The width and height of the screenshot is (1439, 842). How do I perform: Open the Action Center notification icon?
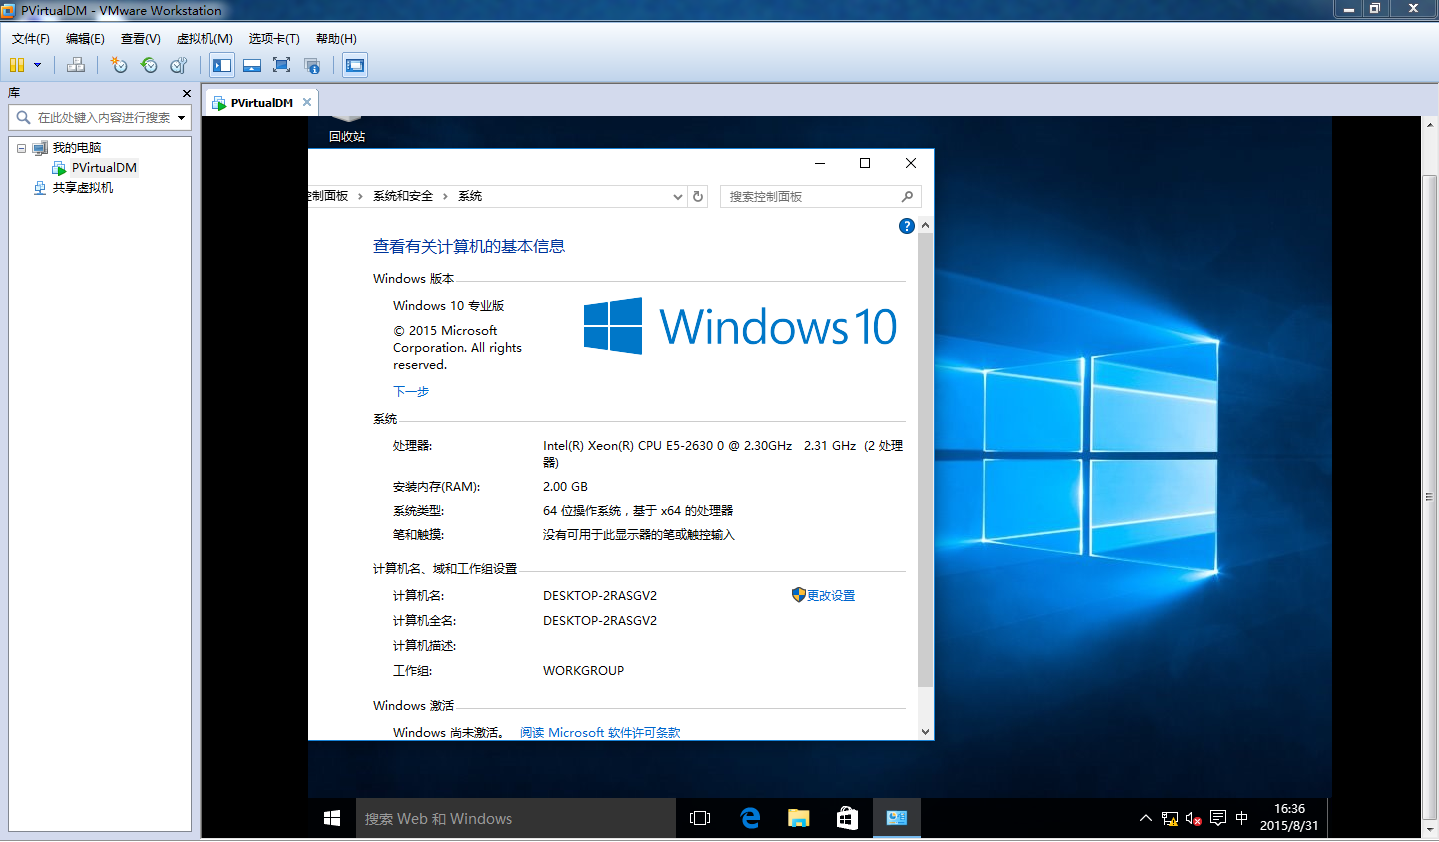point(1218,818)
